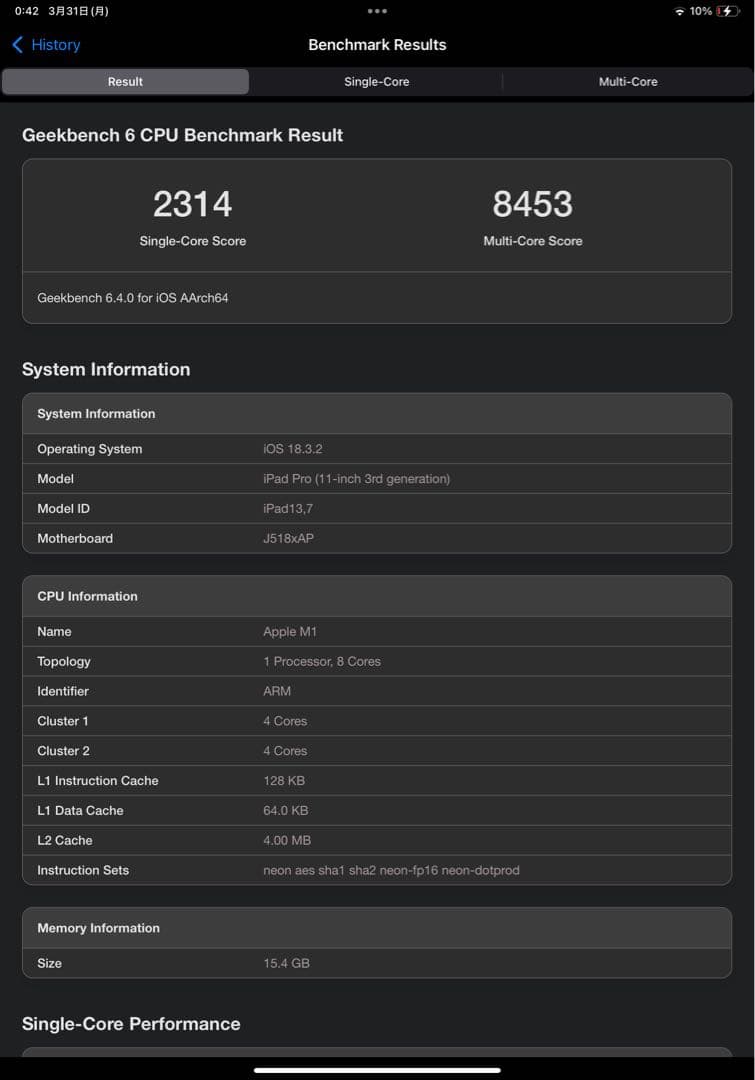Tap the Cluster 2 row label

[x=63, y=751]
